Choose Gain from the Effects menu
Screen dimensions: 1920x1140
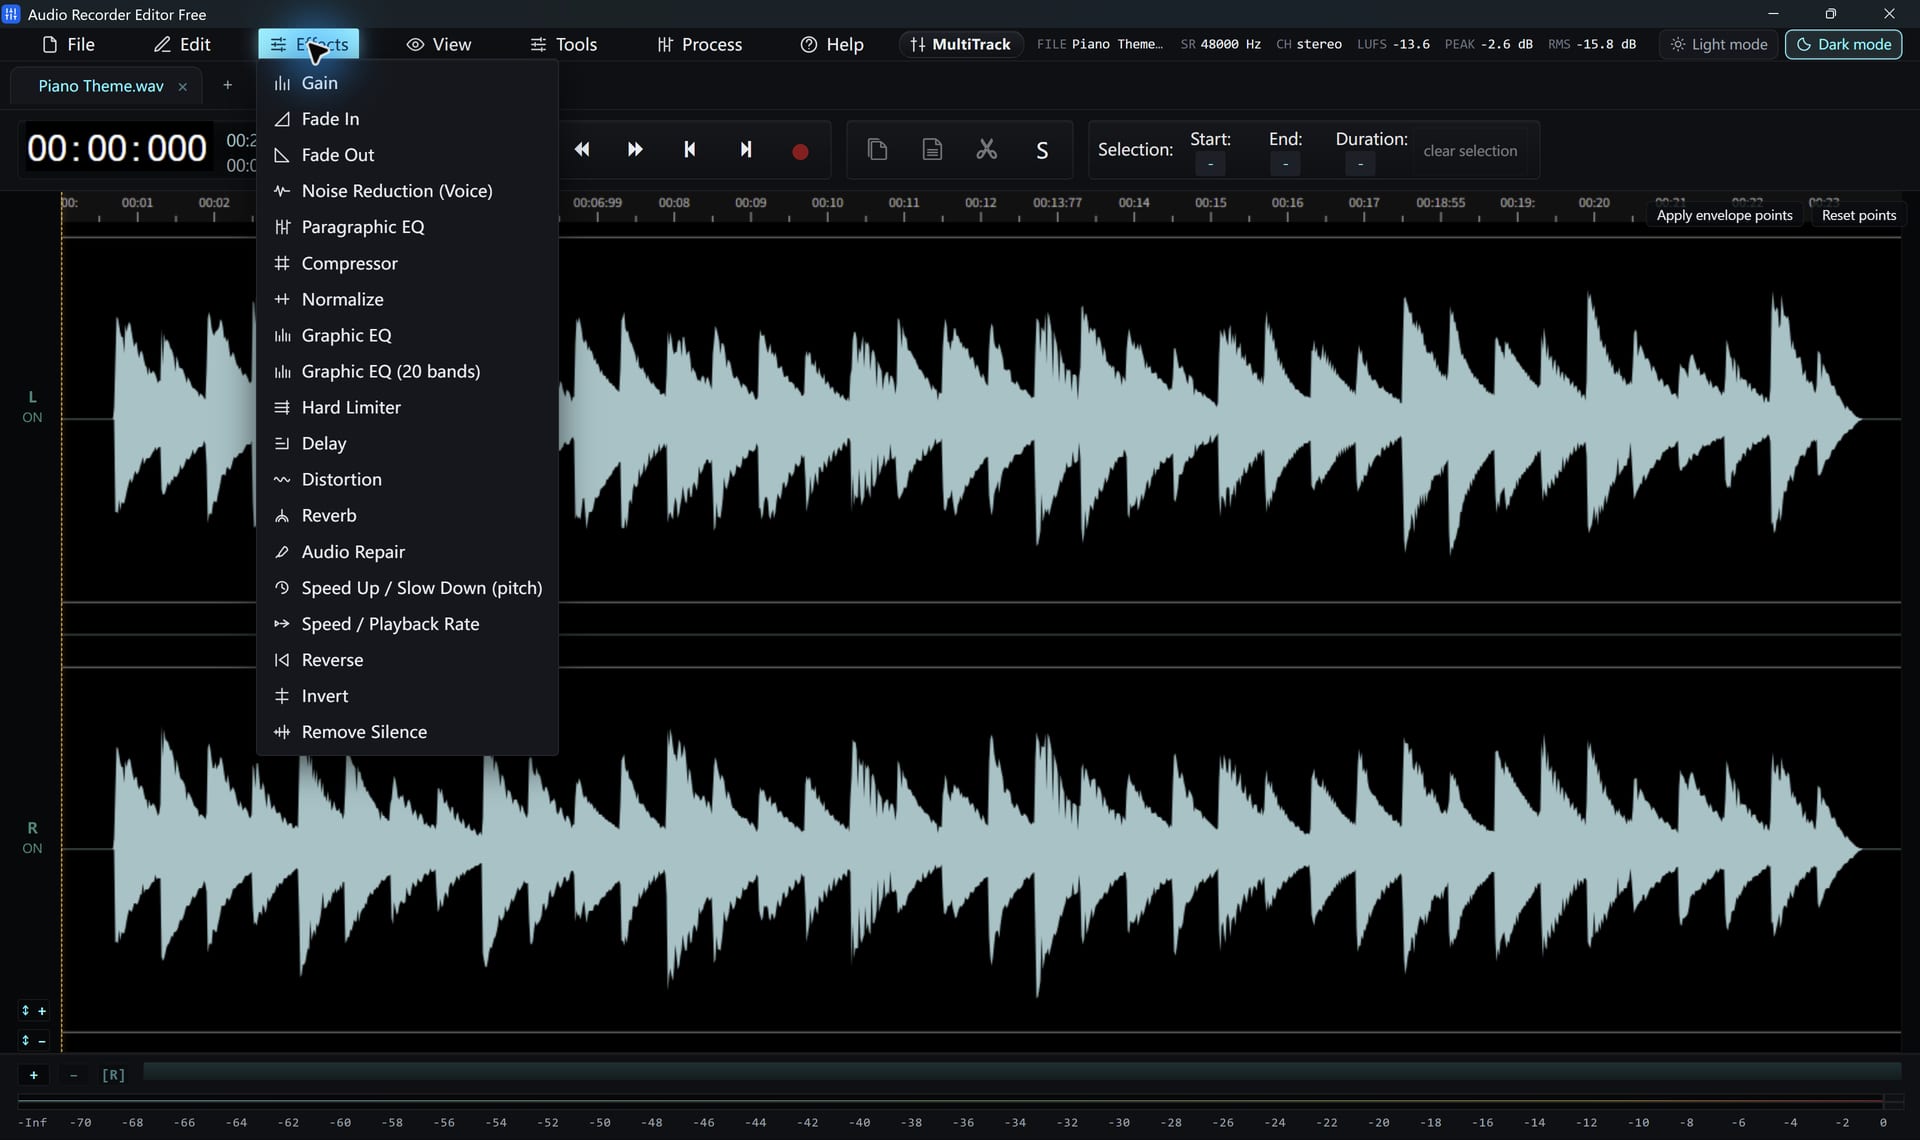point(407,83)
